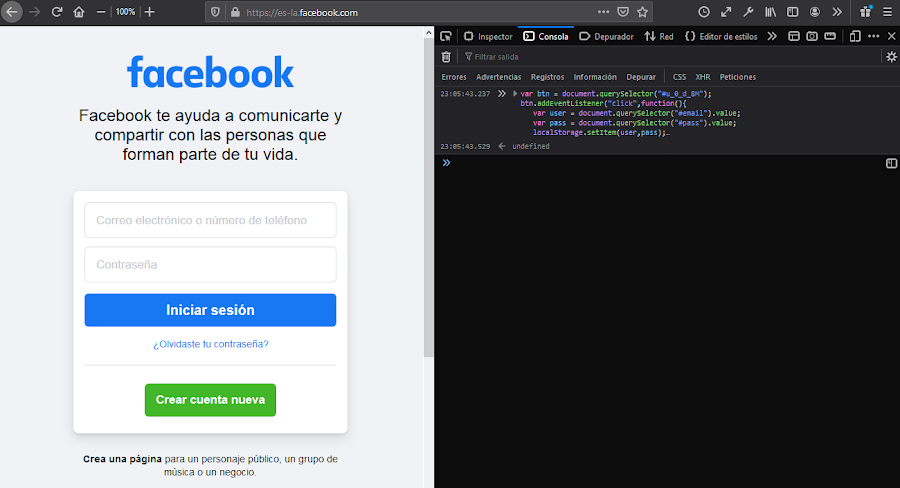Open console settings gear

(x=891, y=56)
